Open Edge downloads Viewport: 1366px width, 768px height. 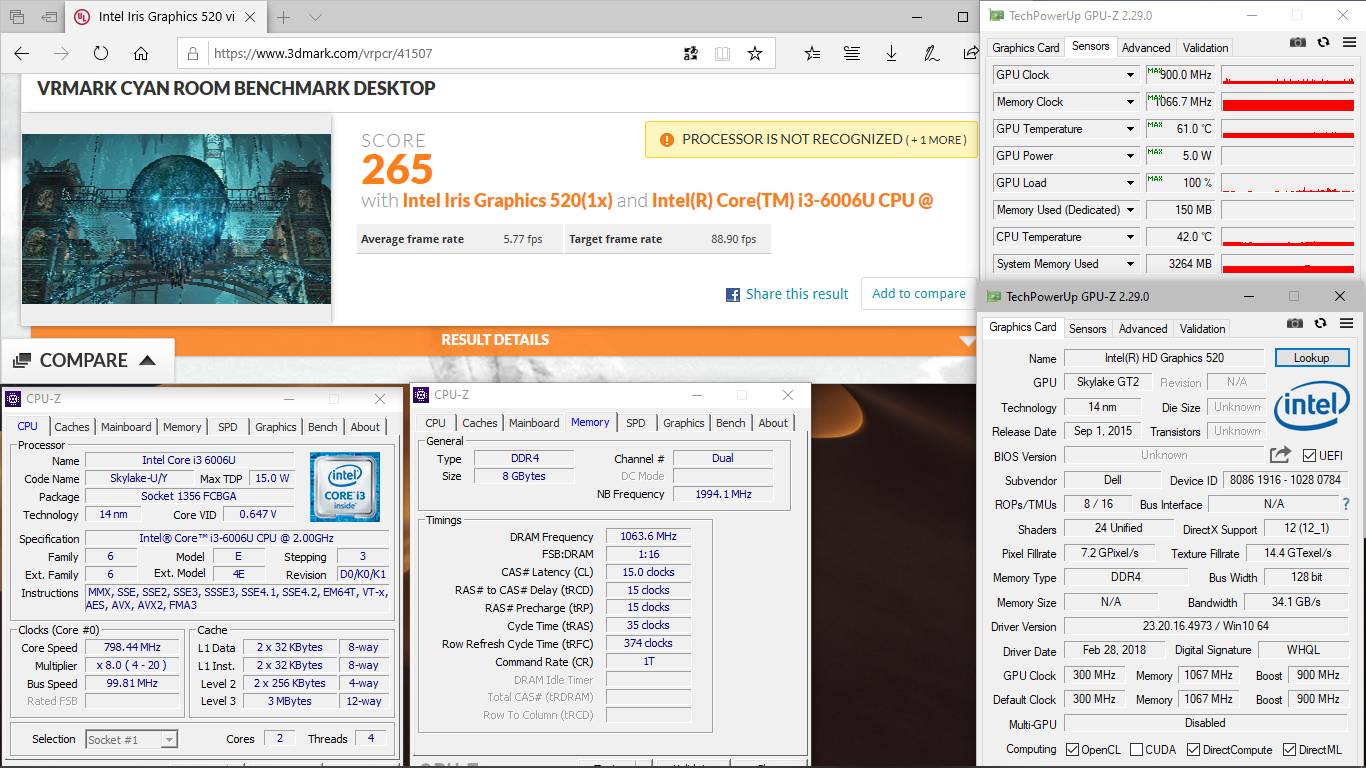pyautogui.click(x=891, y=53)
